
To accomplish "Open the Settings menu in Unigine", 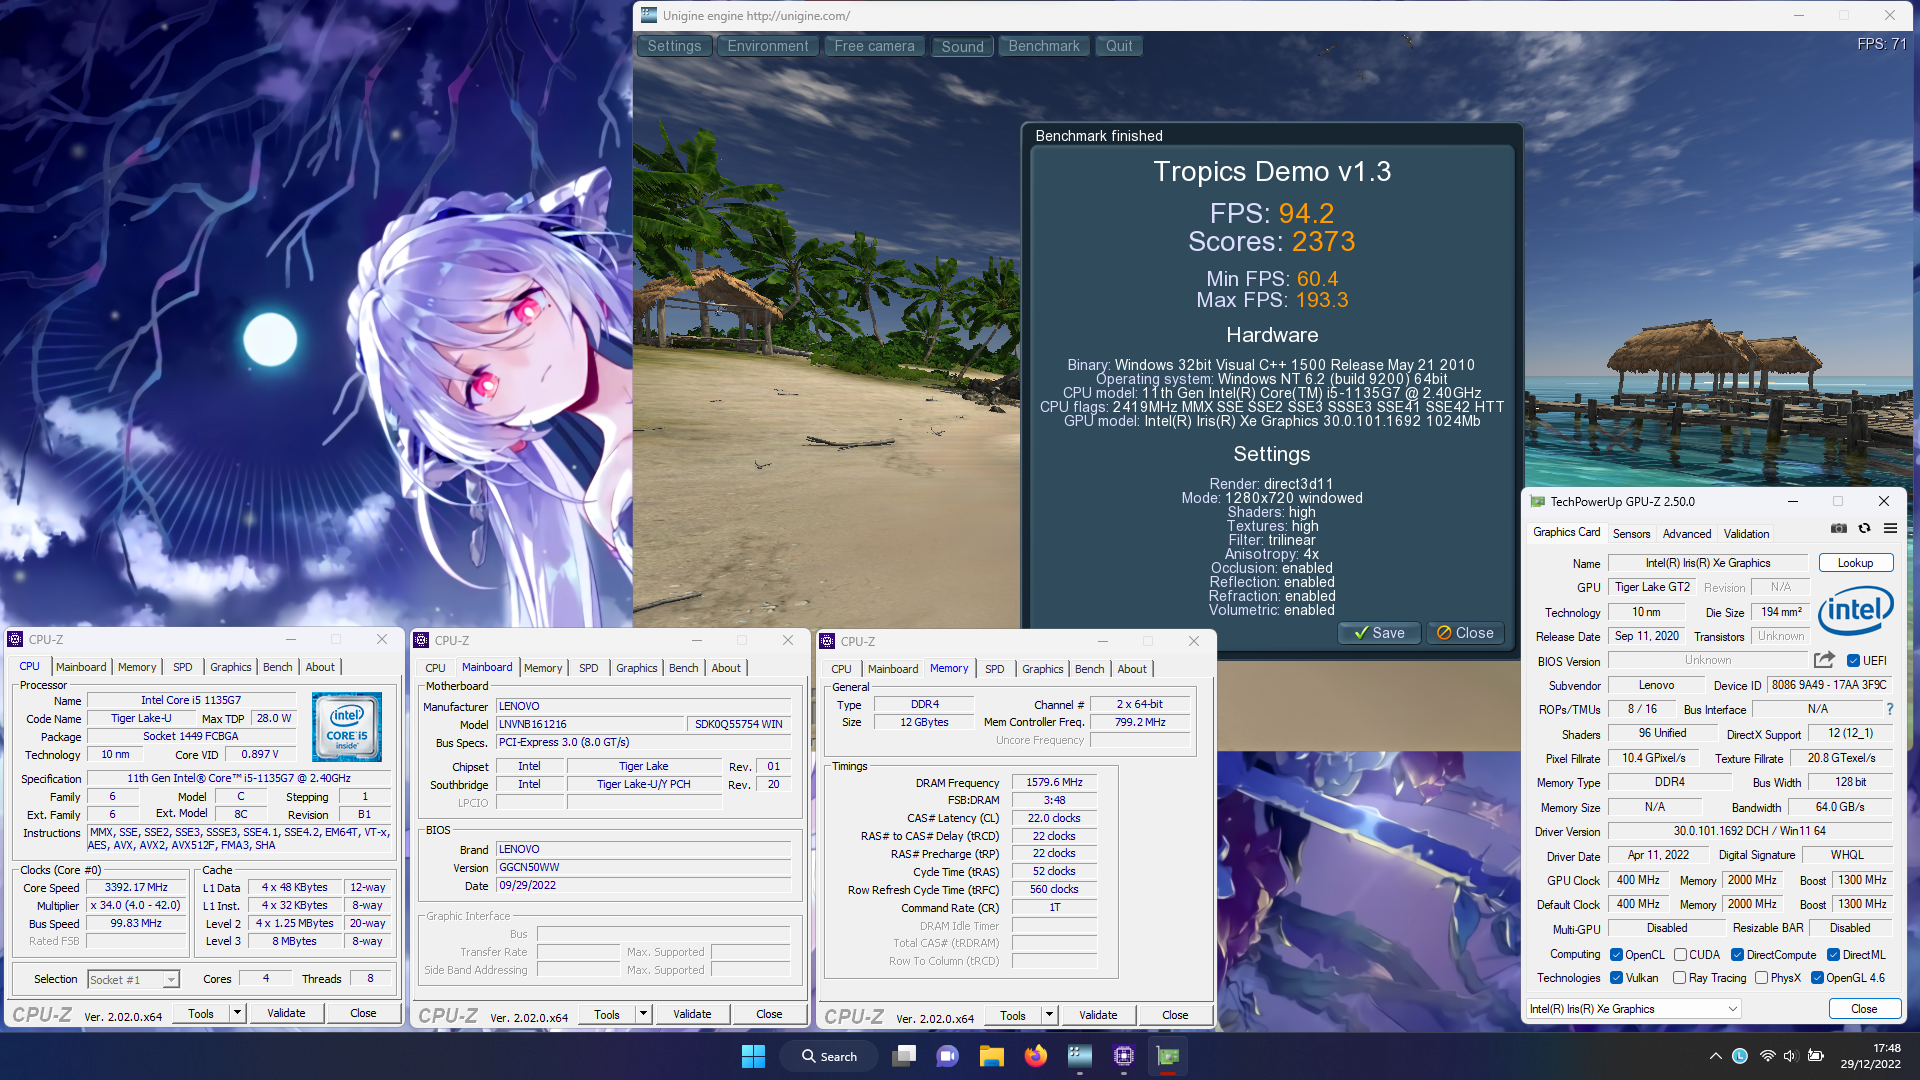I will (x=674, y=46).
